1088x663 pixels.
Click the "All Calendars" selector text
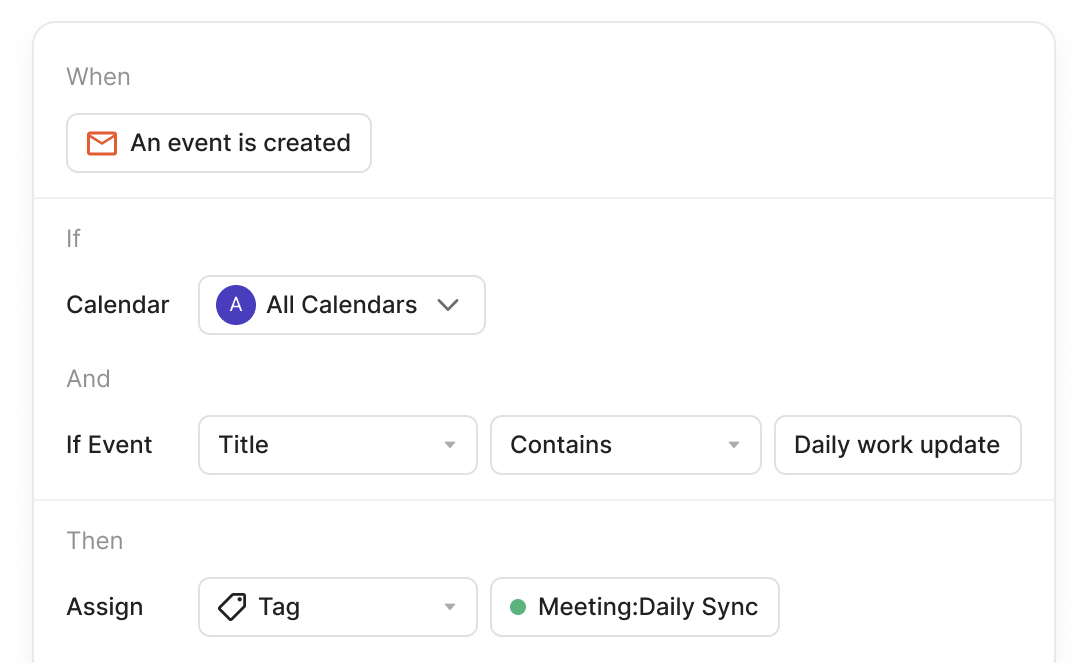click(341, 305)
